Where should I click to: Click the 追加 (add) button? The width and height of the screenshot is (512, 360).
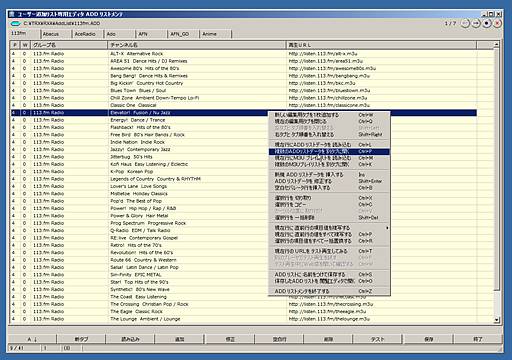pos(180,339)
